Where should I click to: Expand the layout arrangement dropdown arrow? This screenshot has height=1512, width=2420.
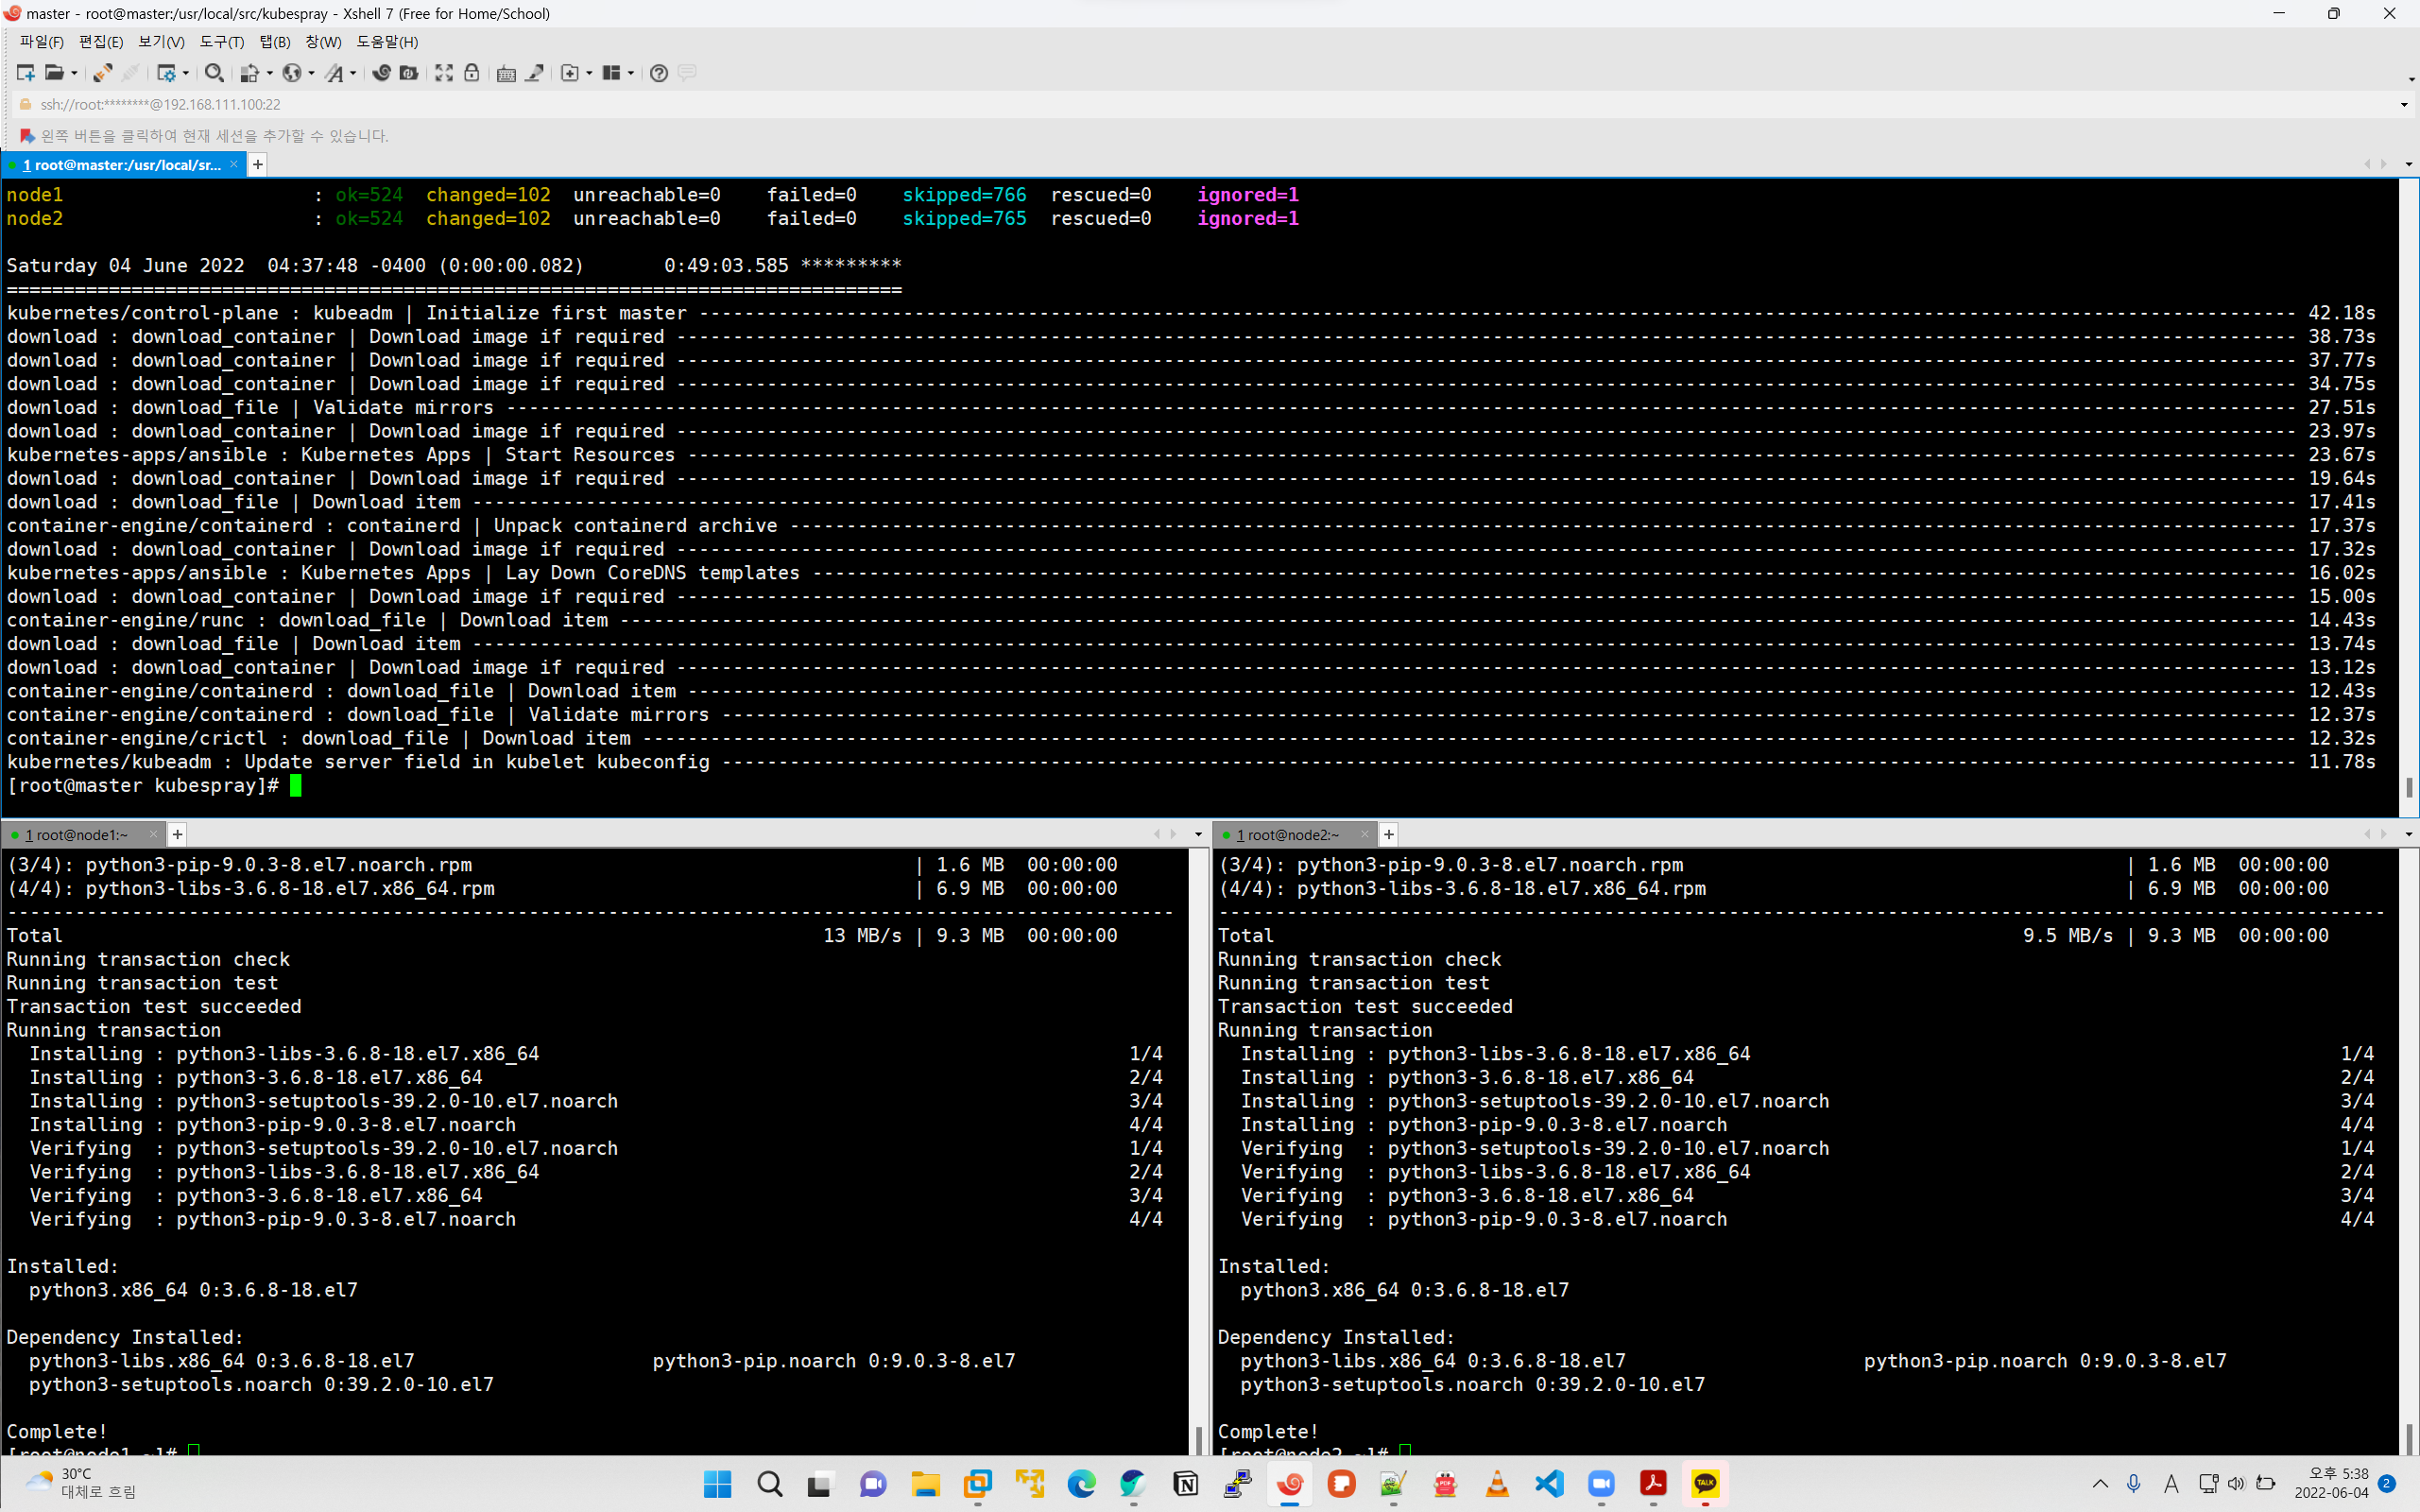click(x=630, y=73)
